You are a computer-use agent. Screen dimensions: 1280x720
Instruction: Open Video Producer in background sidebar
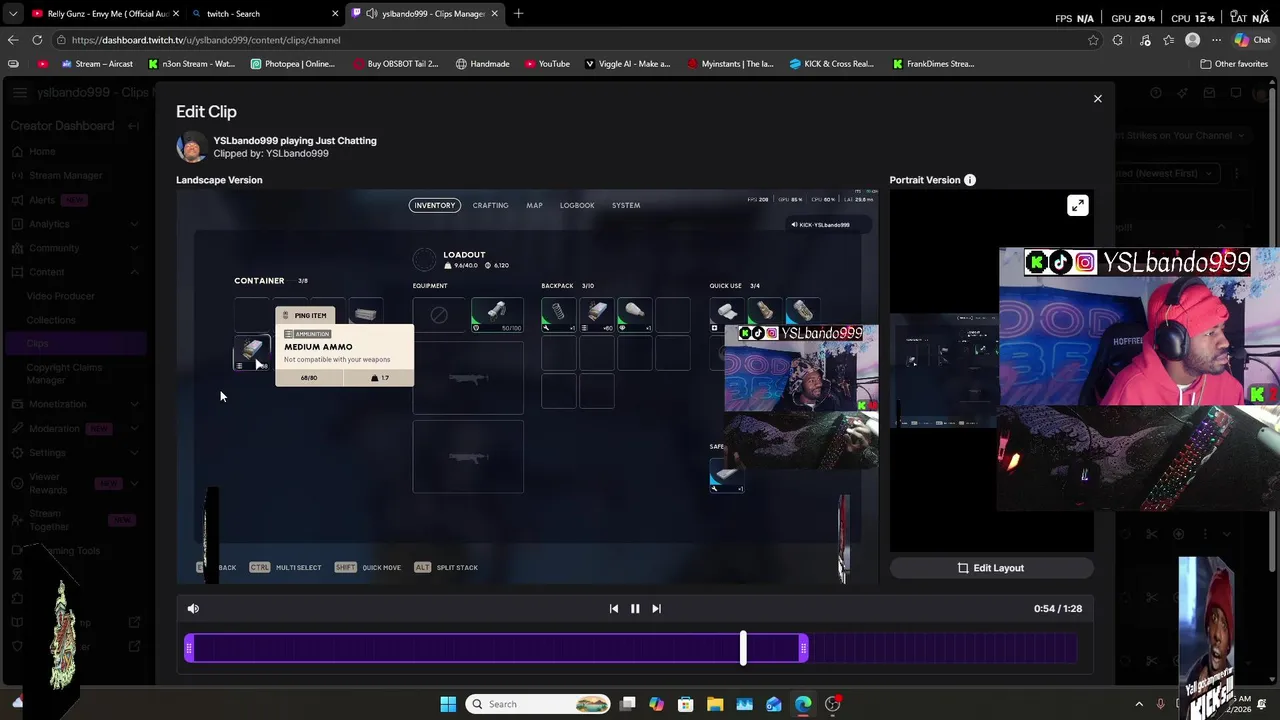tap(61, 296)
